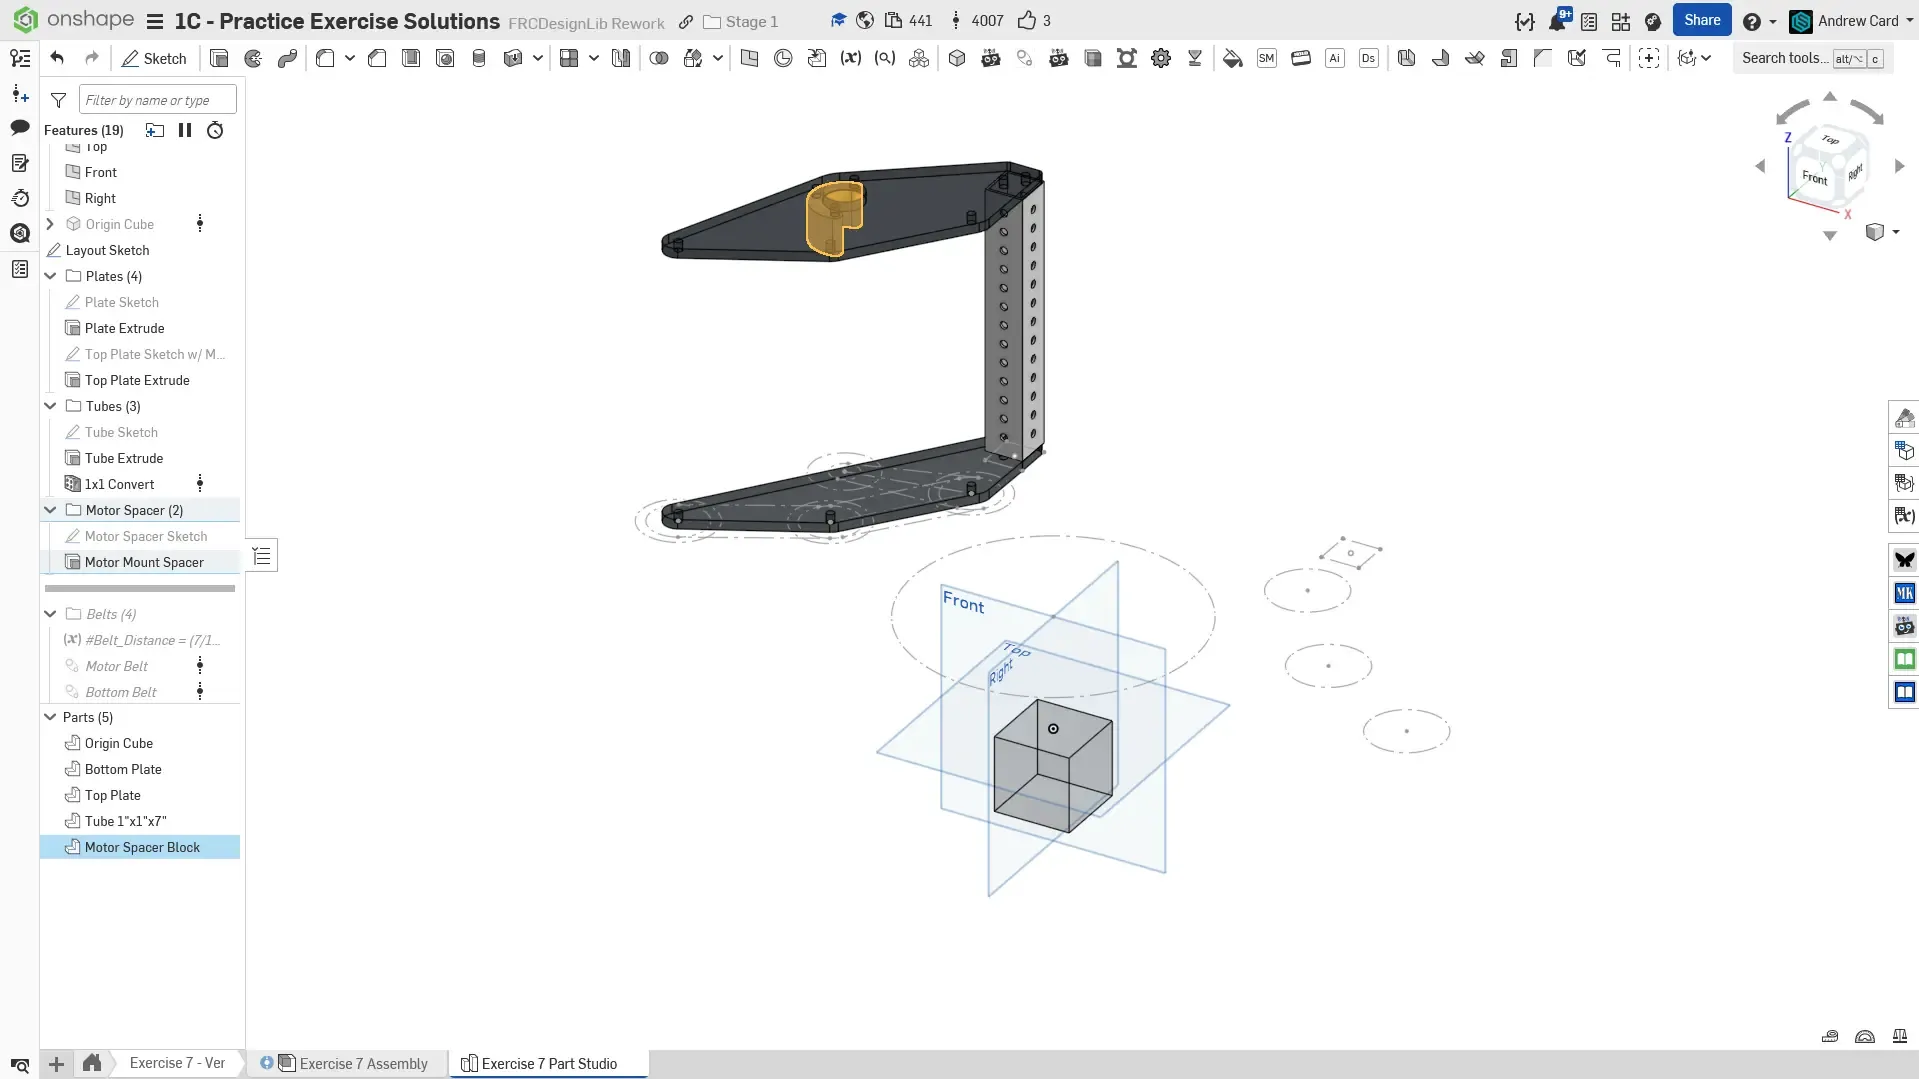Click the undo arrow icon
The image size is (1919, 1079).
click(57, 58)
